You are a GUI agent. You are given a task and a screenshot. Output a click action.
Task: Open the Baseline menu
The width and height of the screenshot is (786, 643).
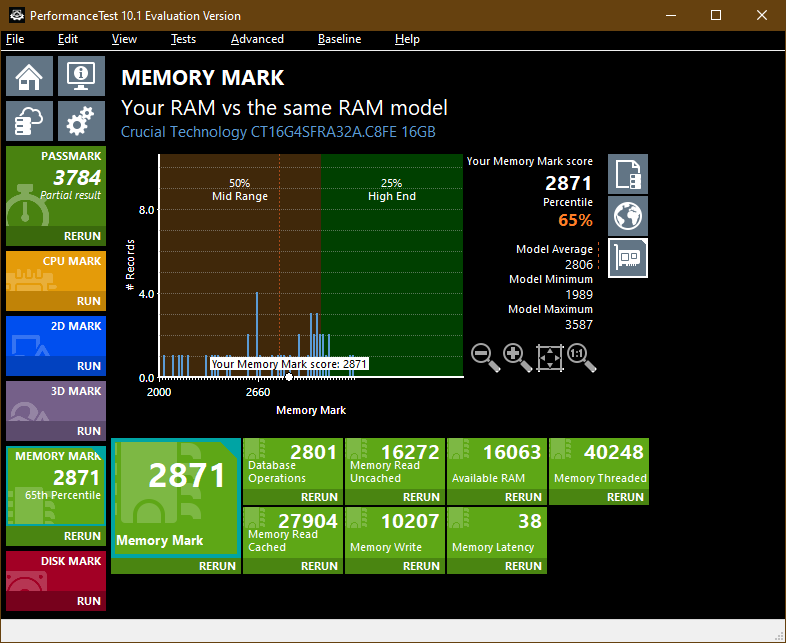pos(339,39)
